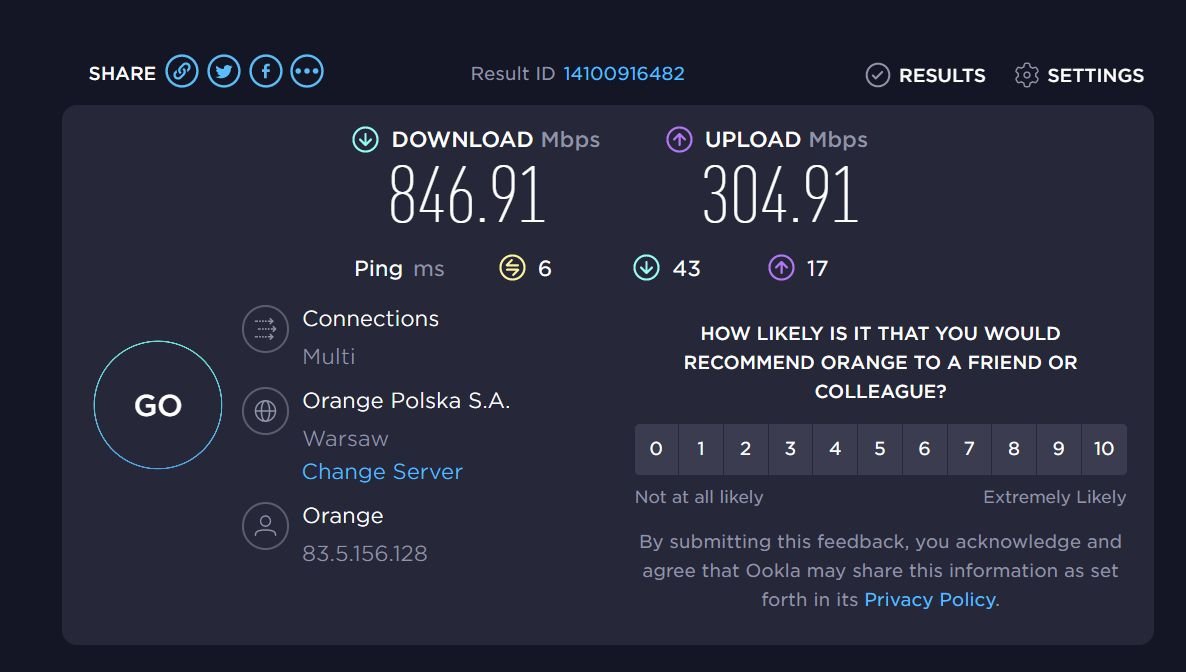1186x672 pixels.
Task: Open SETTINGS
Action: point(1079,75)
